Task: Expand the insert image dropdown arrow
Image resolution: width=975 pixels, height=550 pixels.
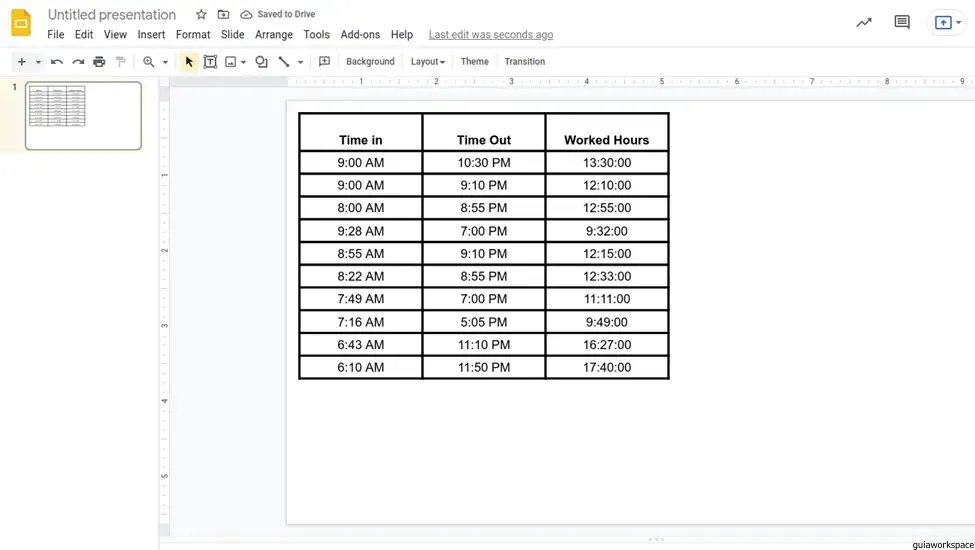Action: 243,62
